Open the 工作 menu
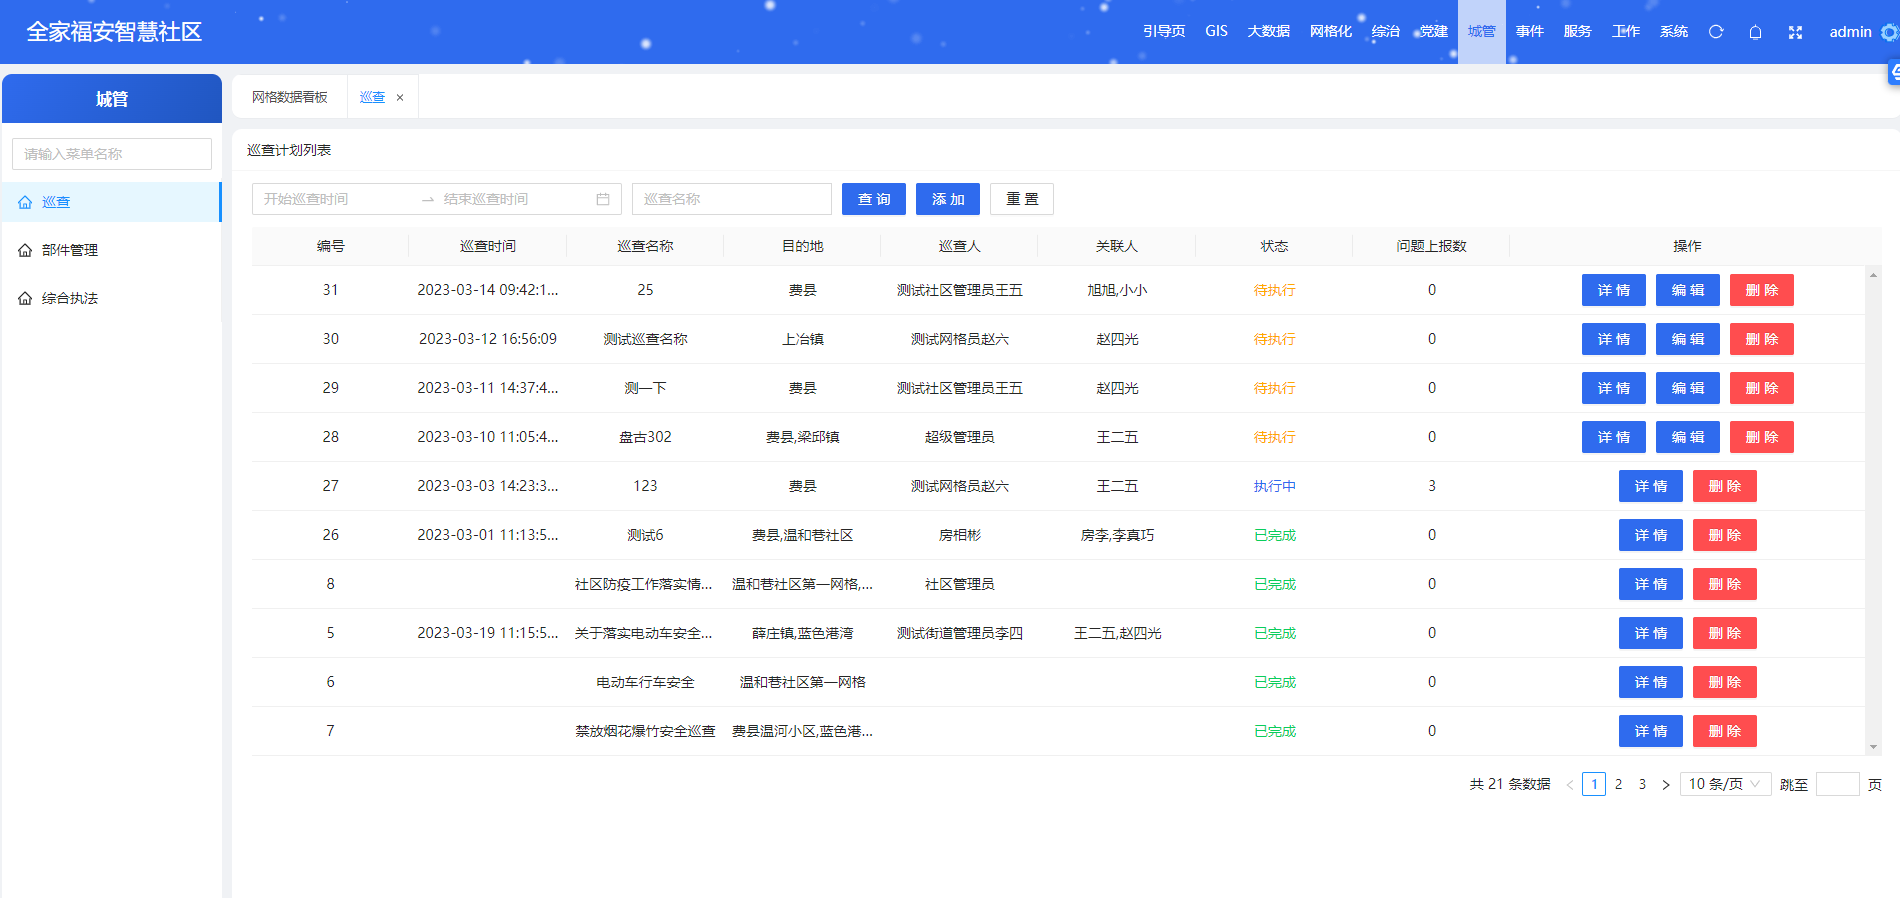This screenshot has height=898, width=1900. [1625, 32]
